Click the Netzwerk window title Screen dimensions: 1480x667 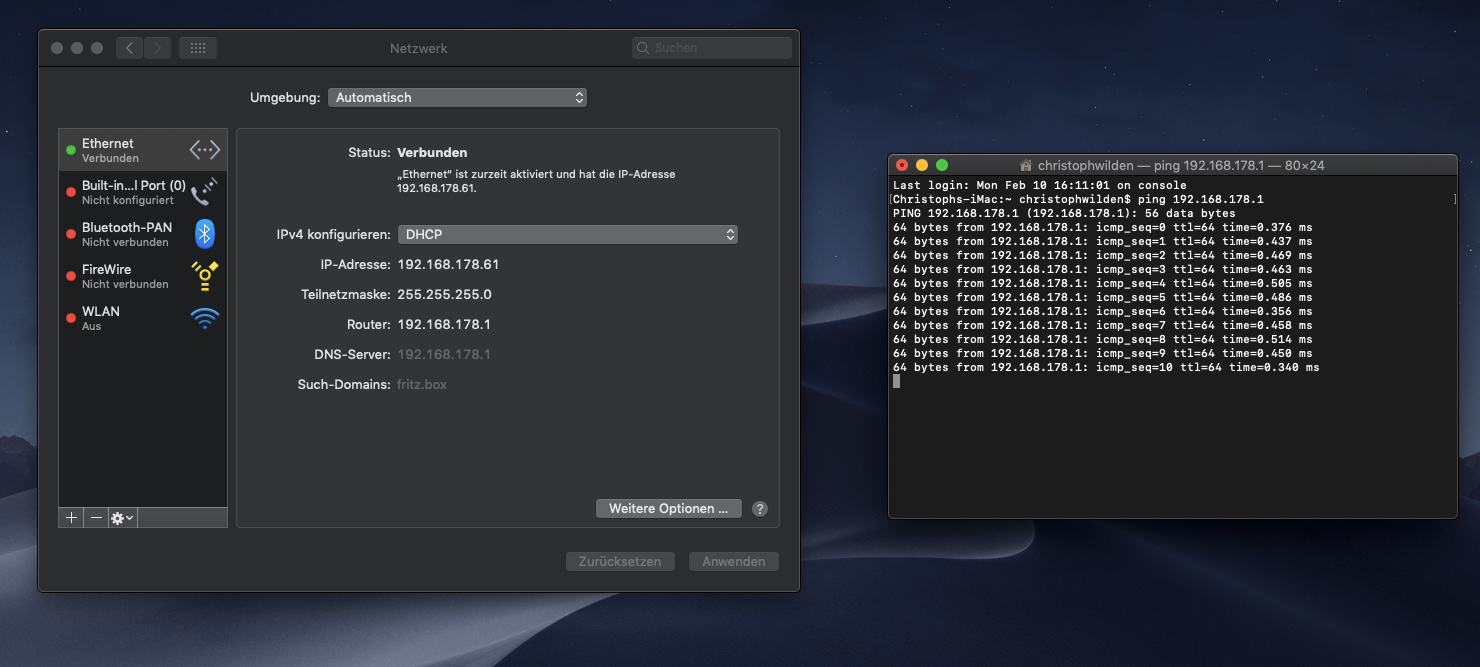419,48
